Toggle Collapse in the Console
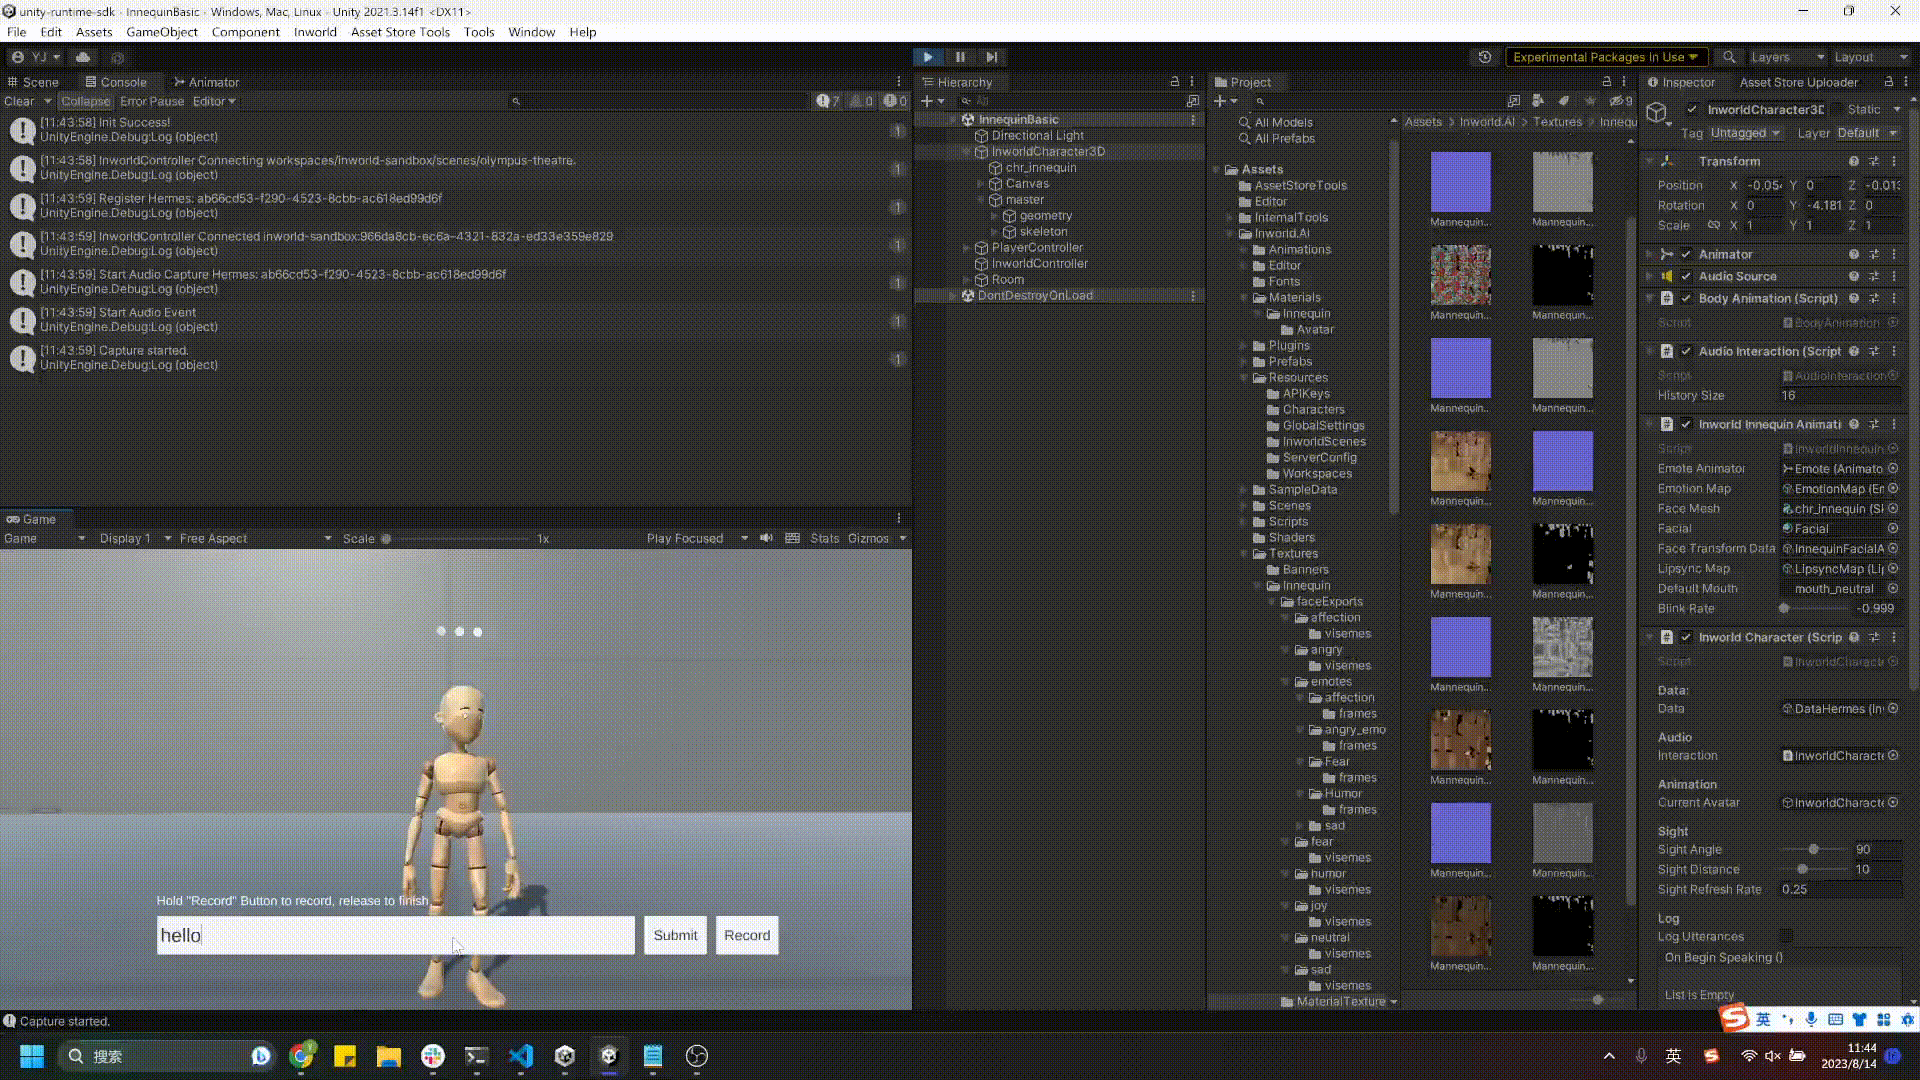 (x=86, y=101)
